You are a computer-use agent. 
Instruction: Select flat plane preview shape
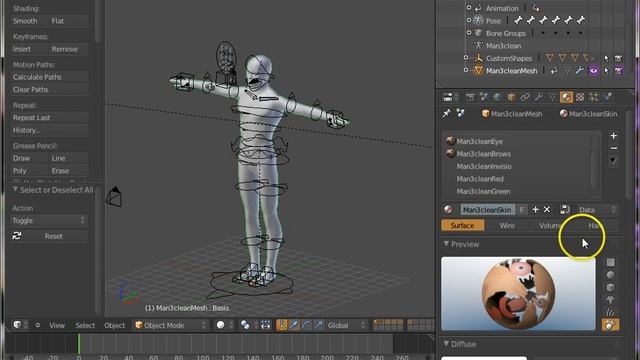click(x=611, y=262)
